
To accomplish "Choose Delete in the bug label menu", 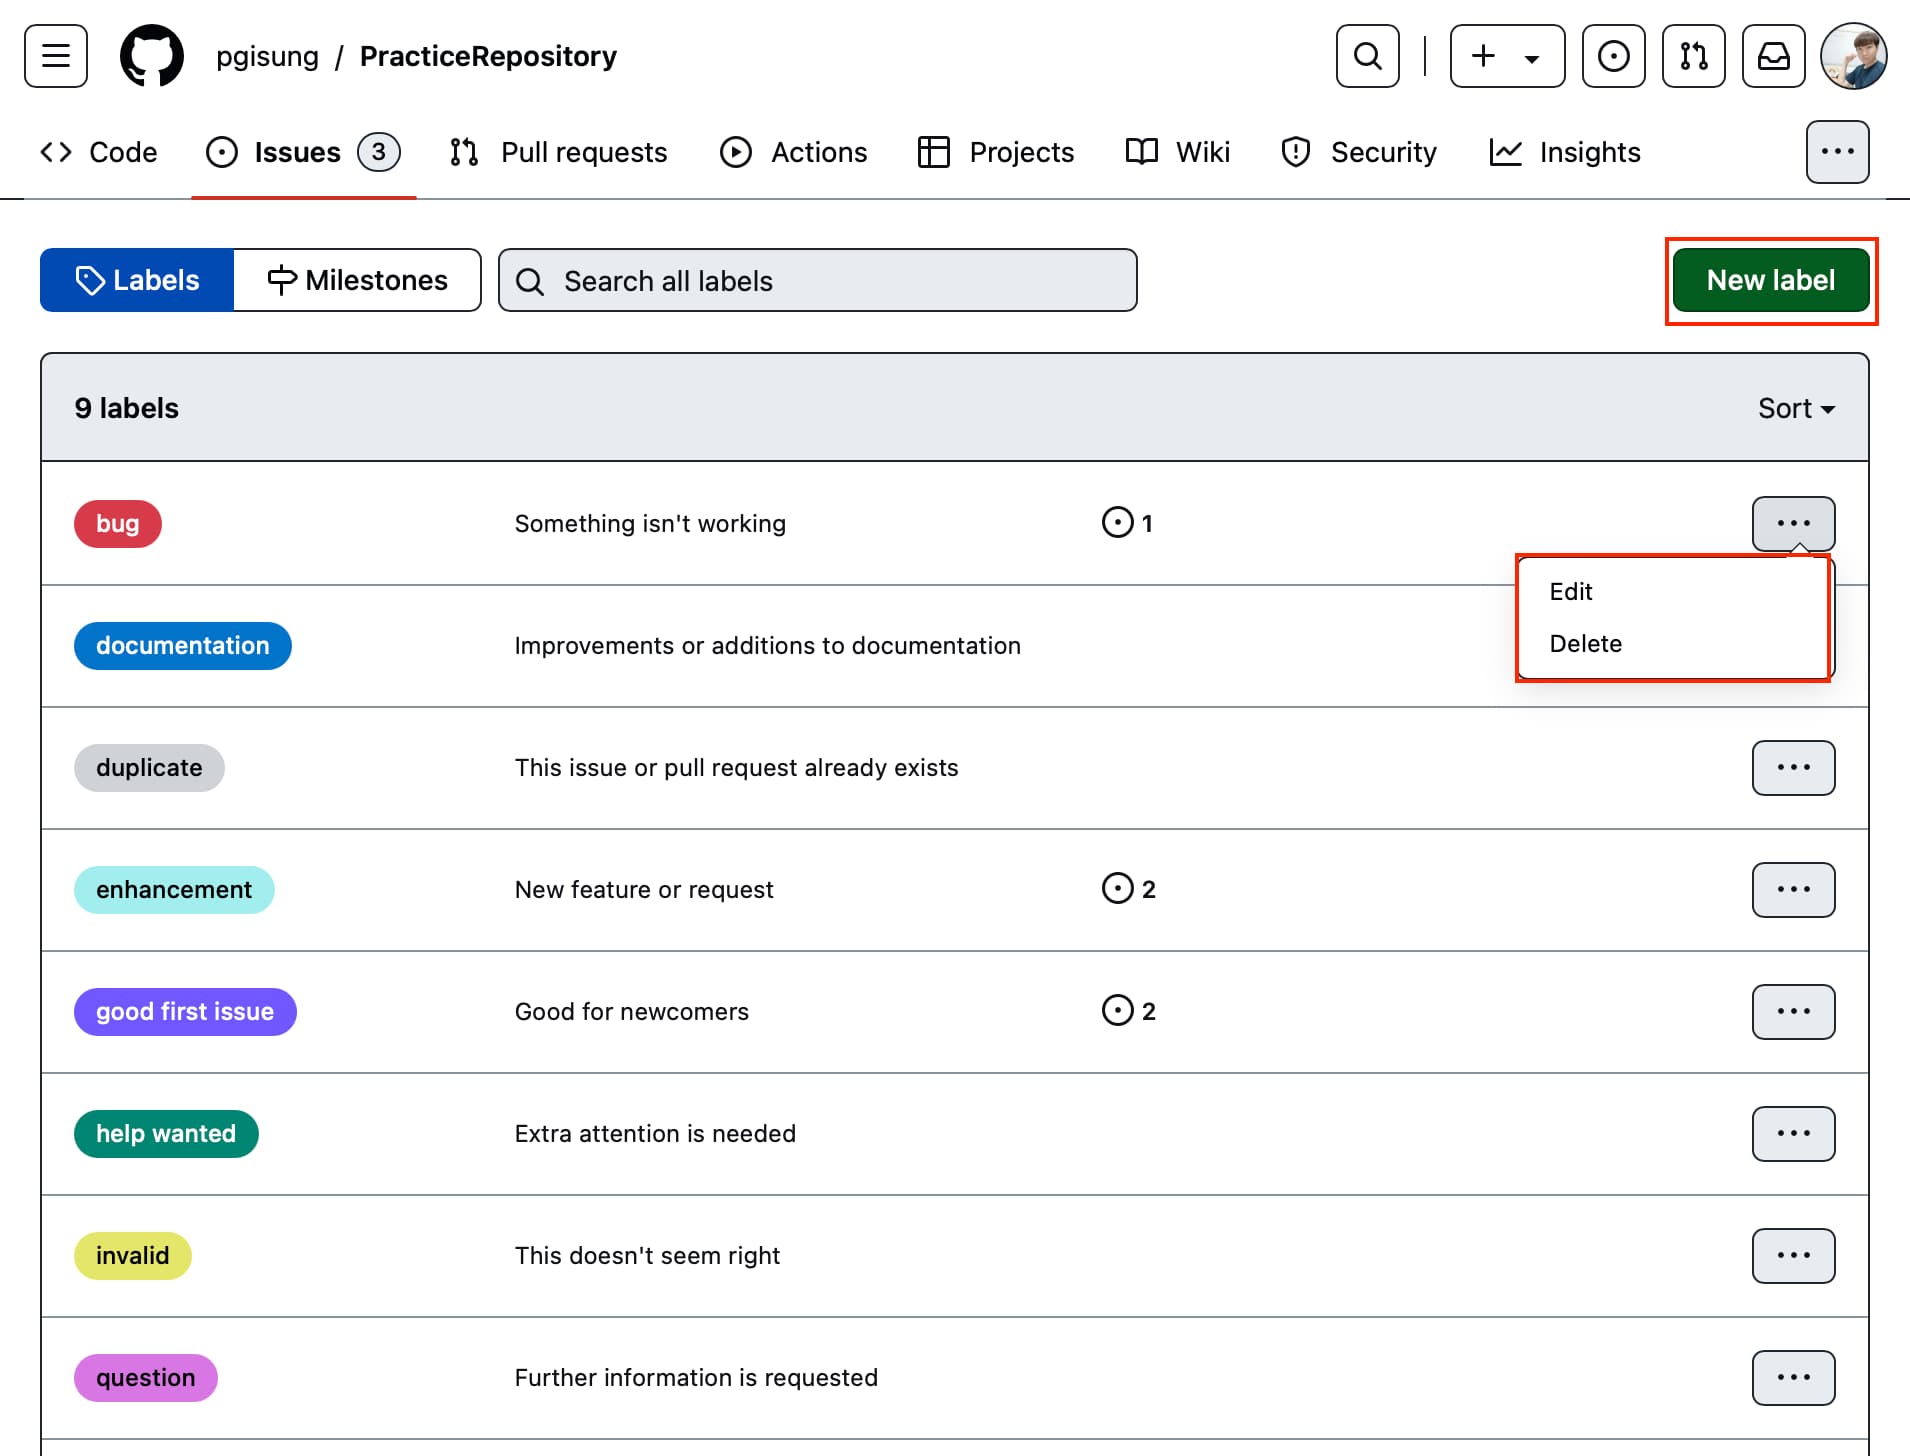I will pyautogui.click(x=1673, y=643).
